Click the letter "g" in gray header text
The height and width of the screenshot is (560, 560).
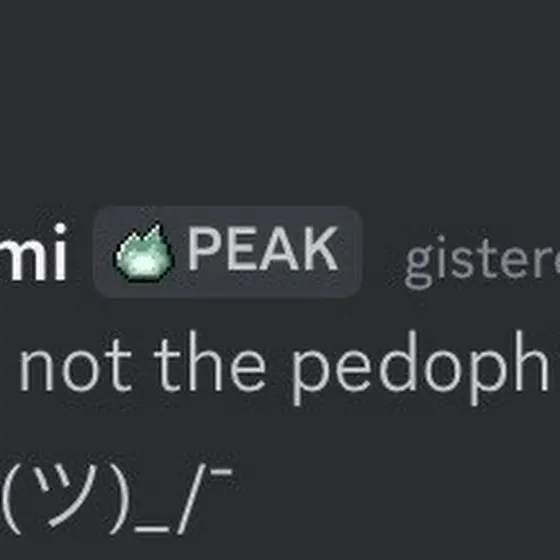click(419, 264)
